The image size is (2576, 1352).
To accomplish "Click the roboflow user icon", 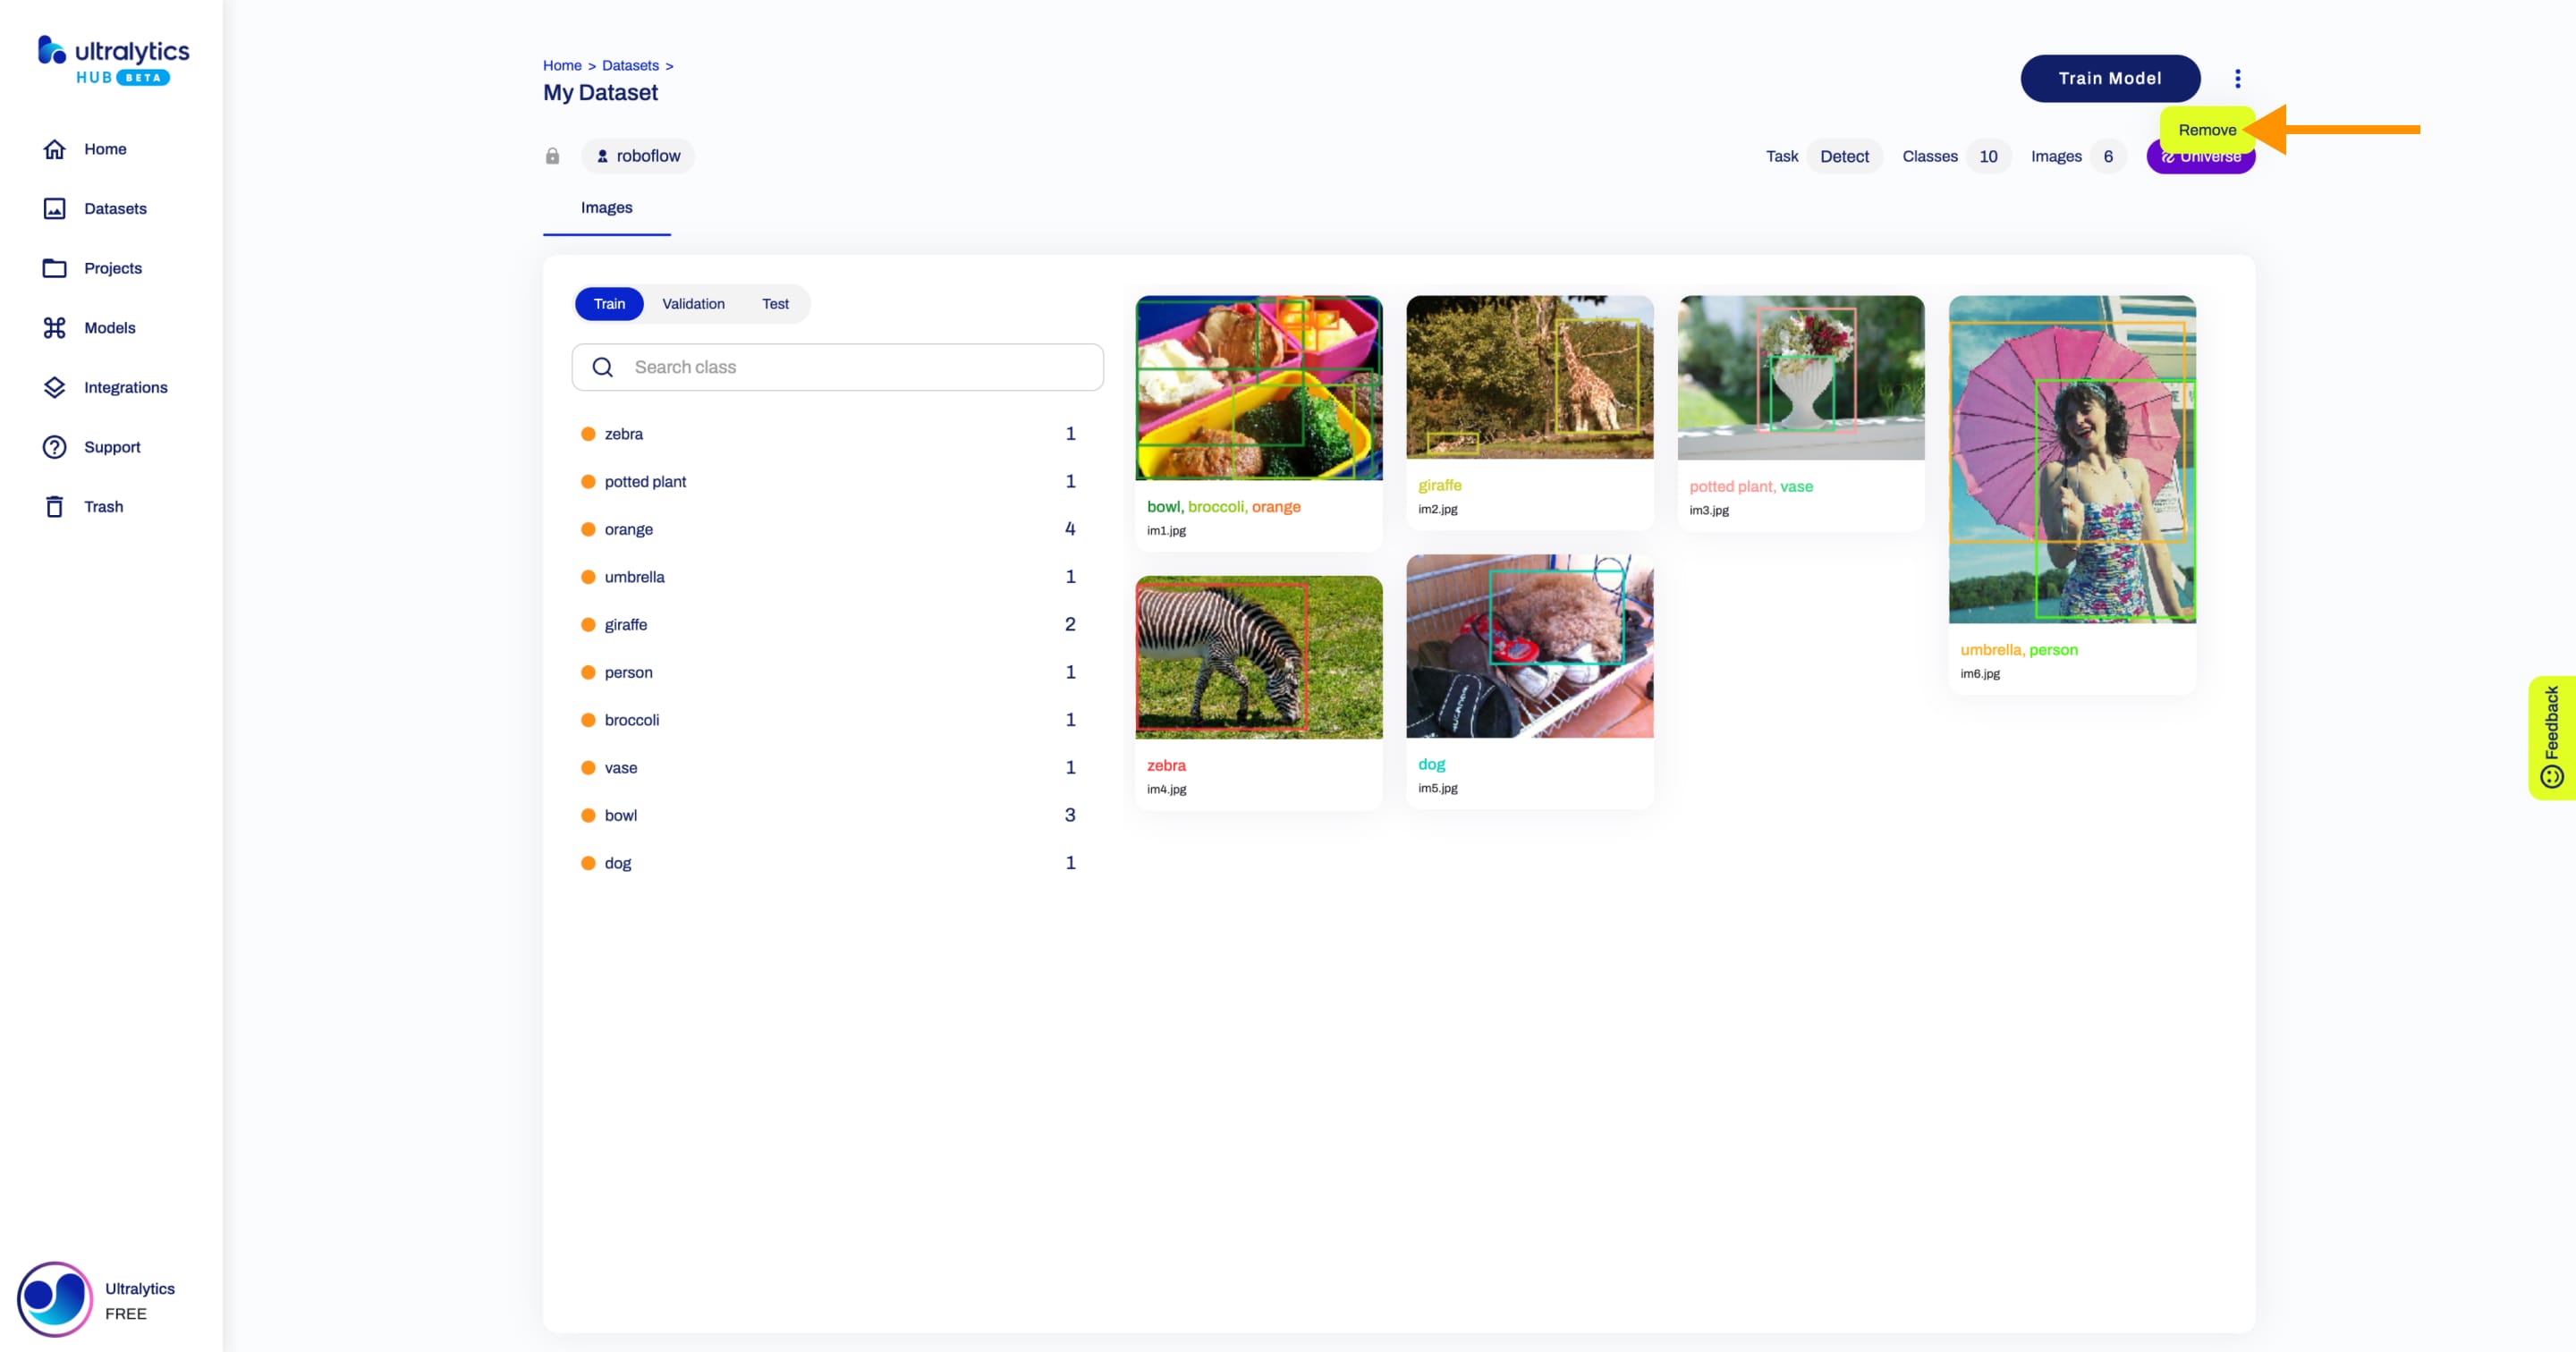I will [601, 155].
